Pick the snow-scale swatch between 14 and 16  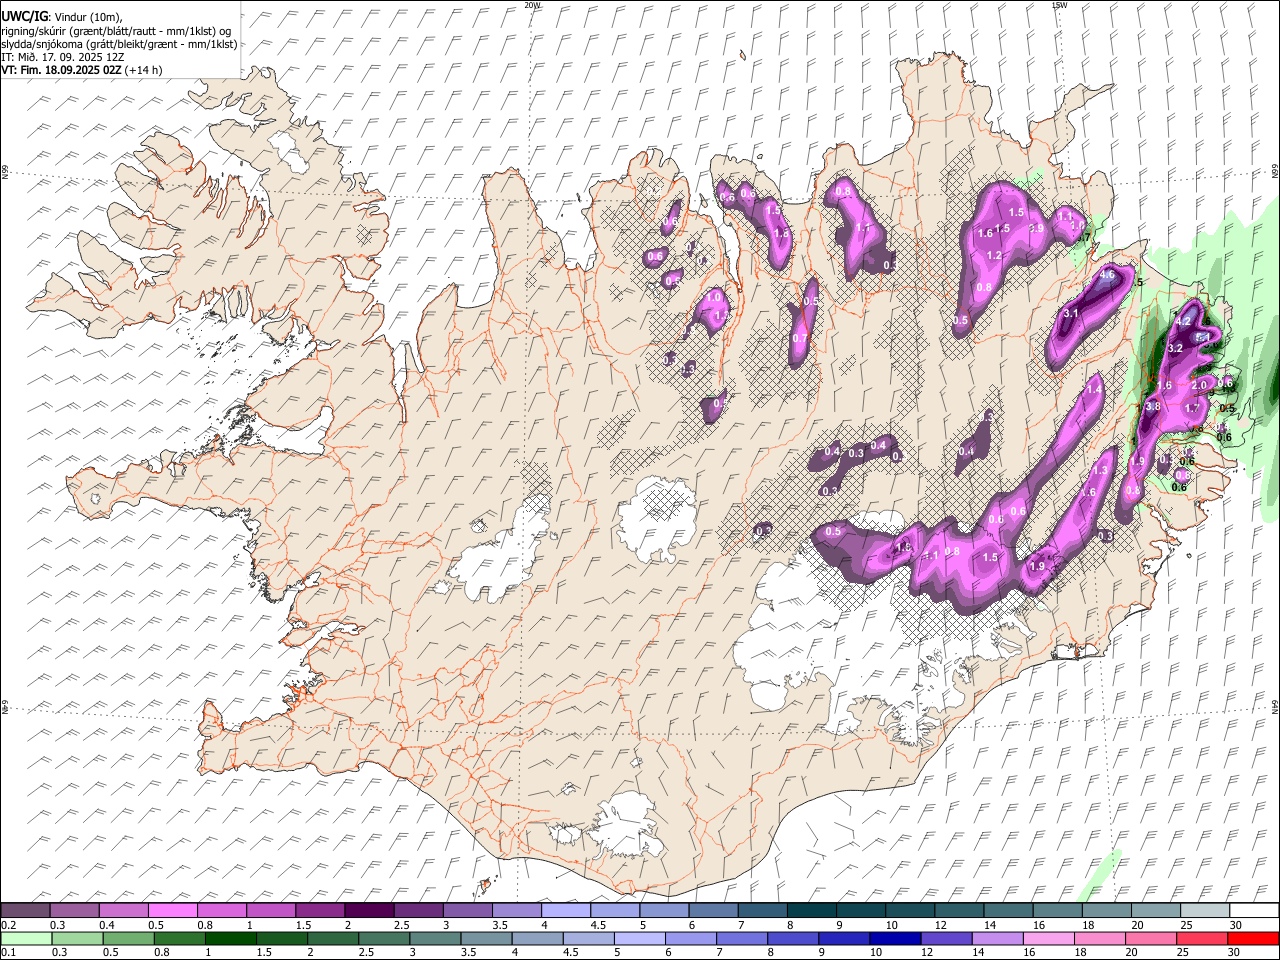coord(1009,910)
